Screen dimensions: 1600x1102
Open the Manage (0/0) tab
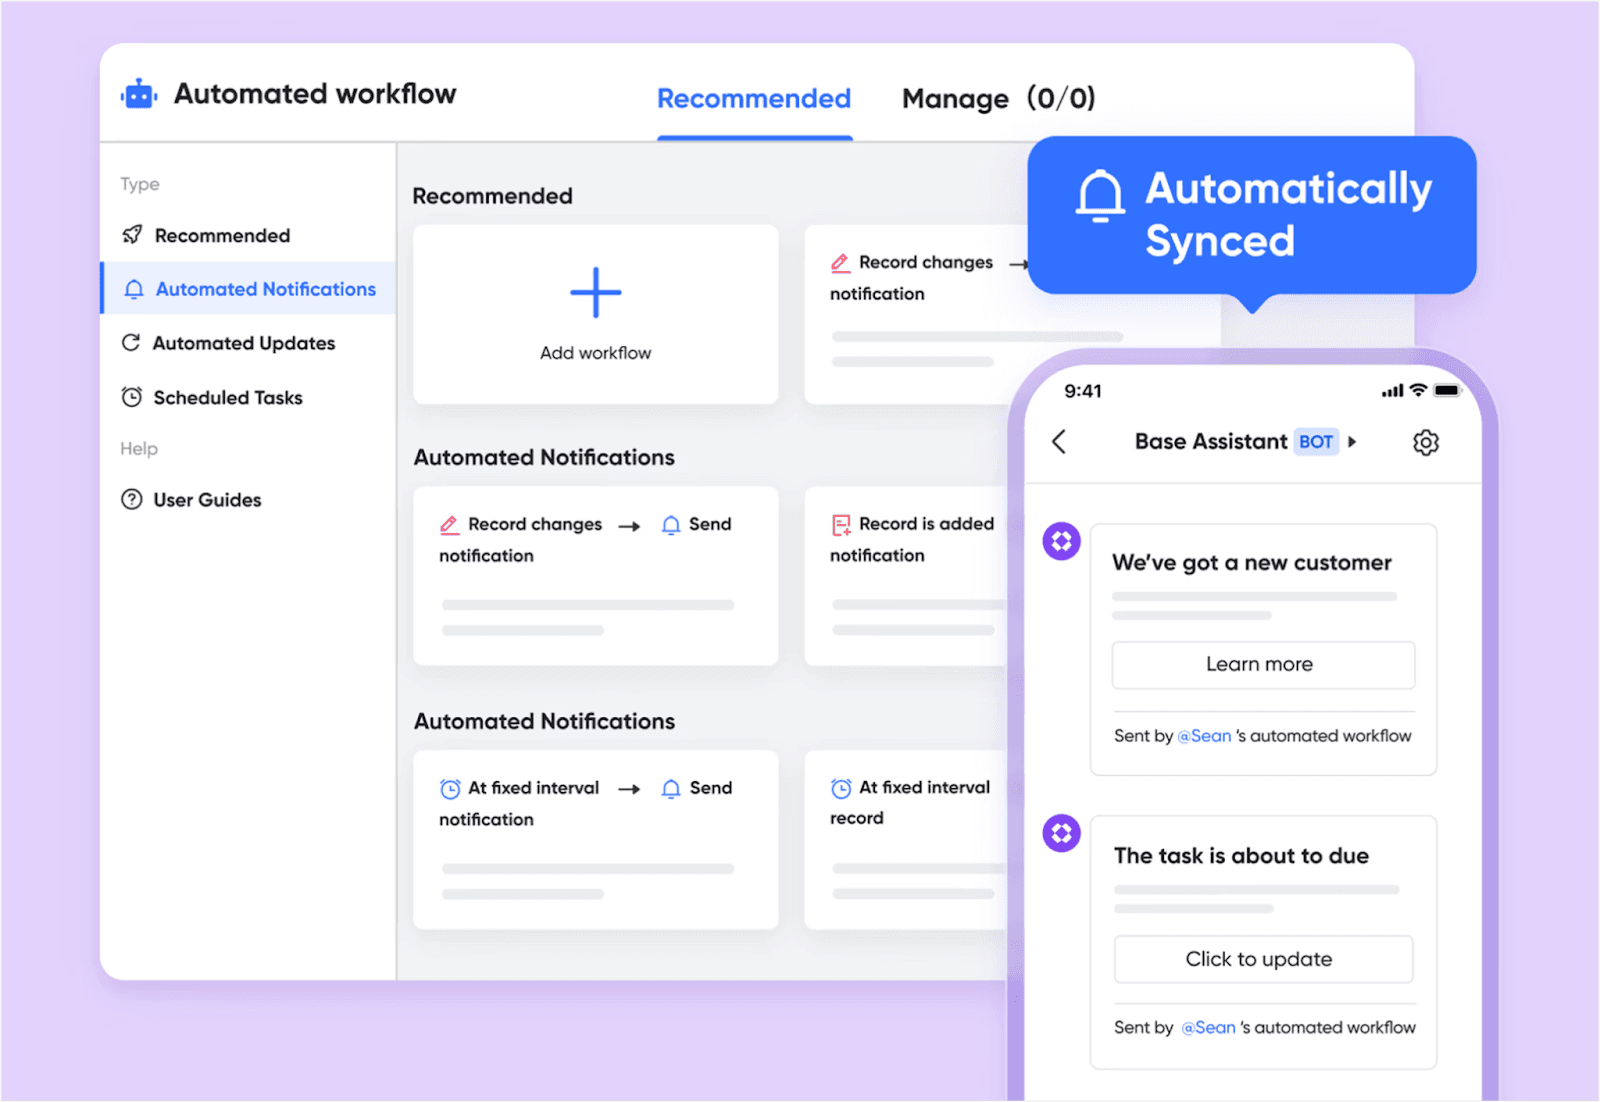point(998,98)
